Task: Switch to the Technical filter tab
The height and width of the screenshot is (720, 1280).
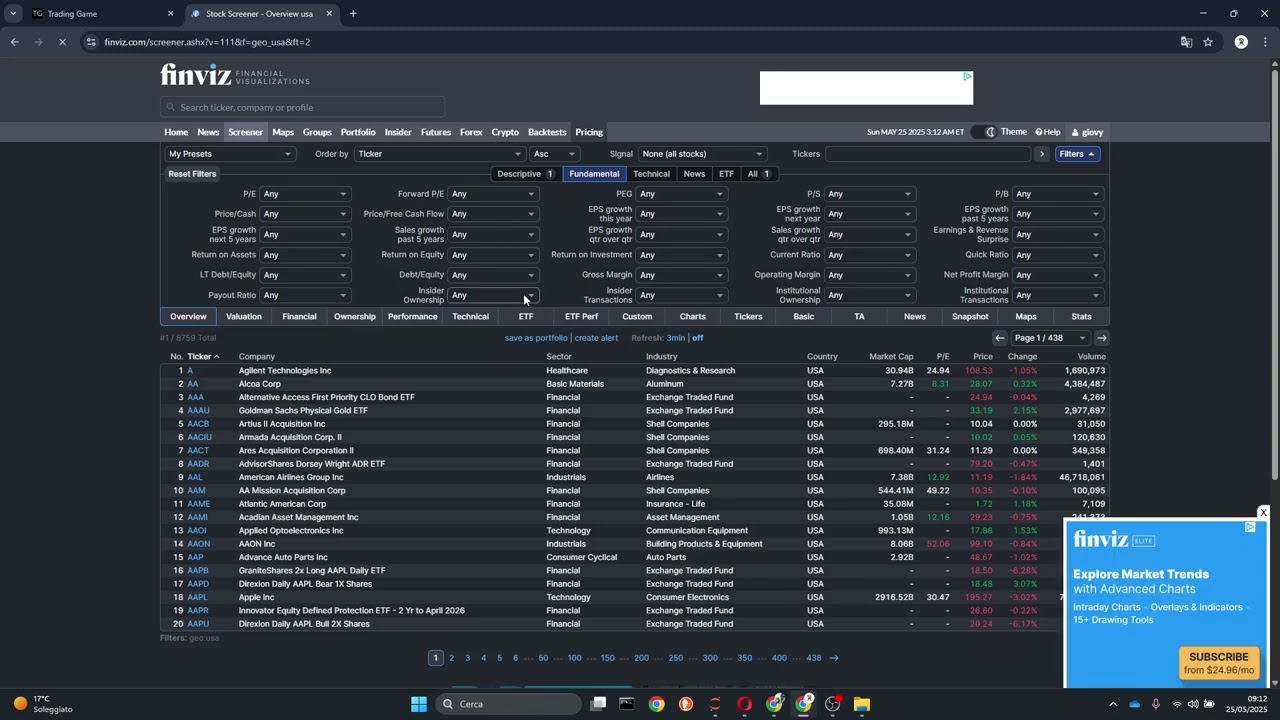Action: click(651, 174)
